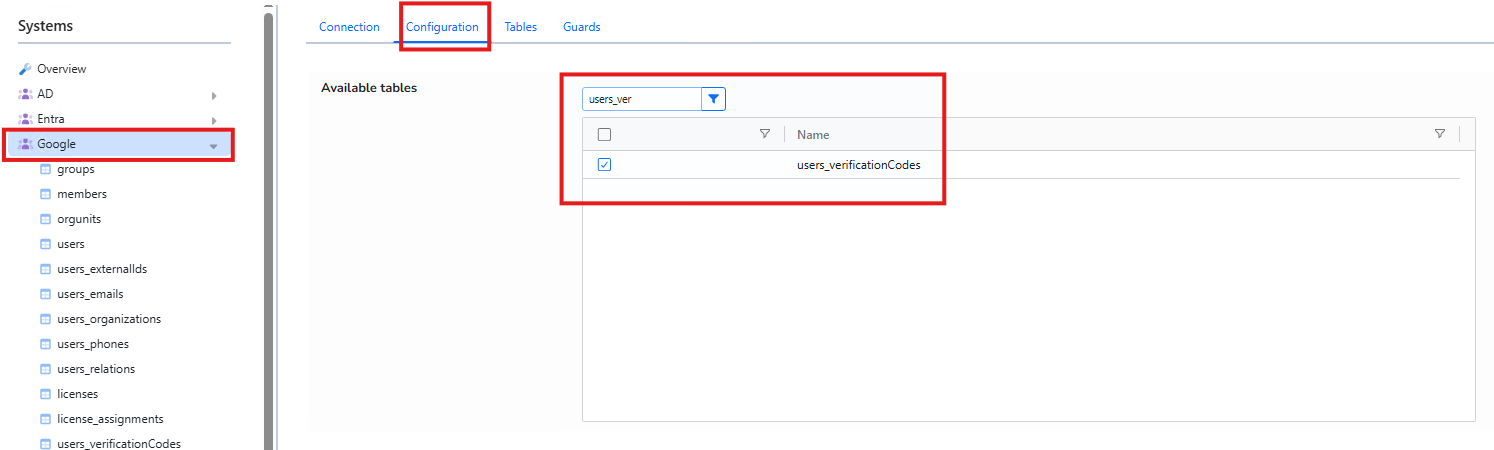Open the users table
Image resolution: width=1494 pixels, height=450 pixels.
point(71,244)
